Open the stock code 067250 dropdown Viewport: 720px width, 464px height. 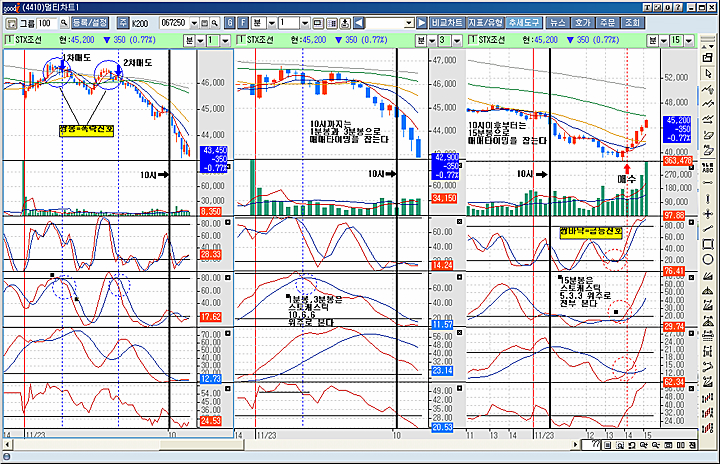click(194, 23)
